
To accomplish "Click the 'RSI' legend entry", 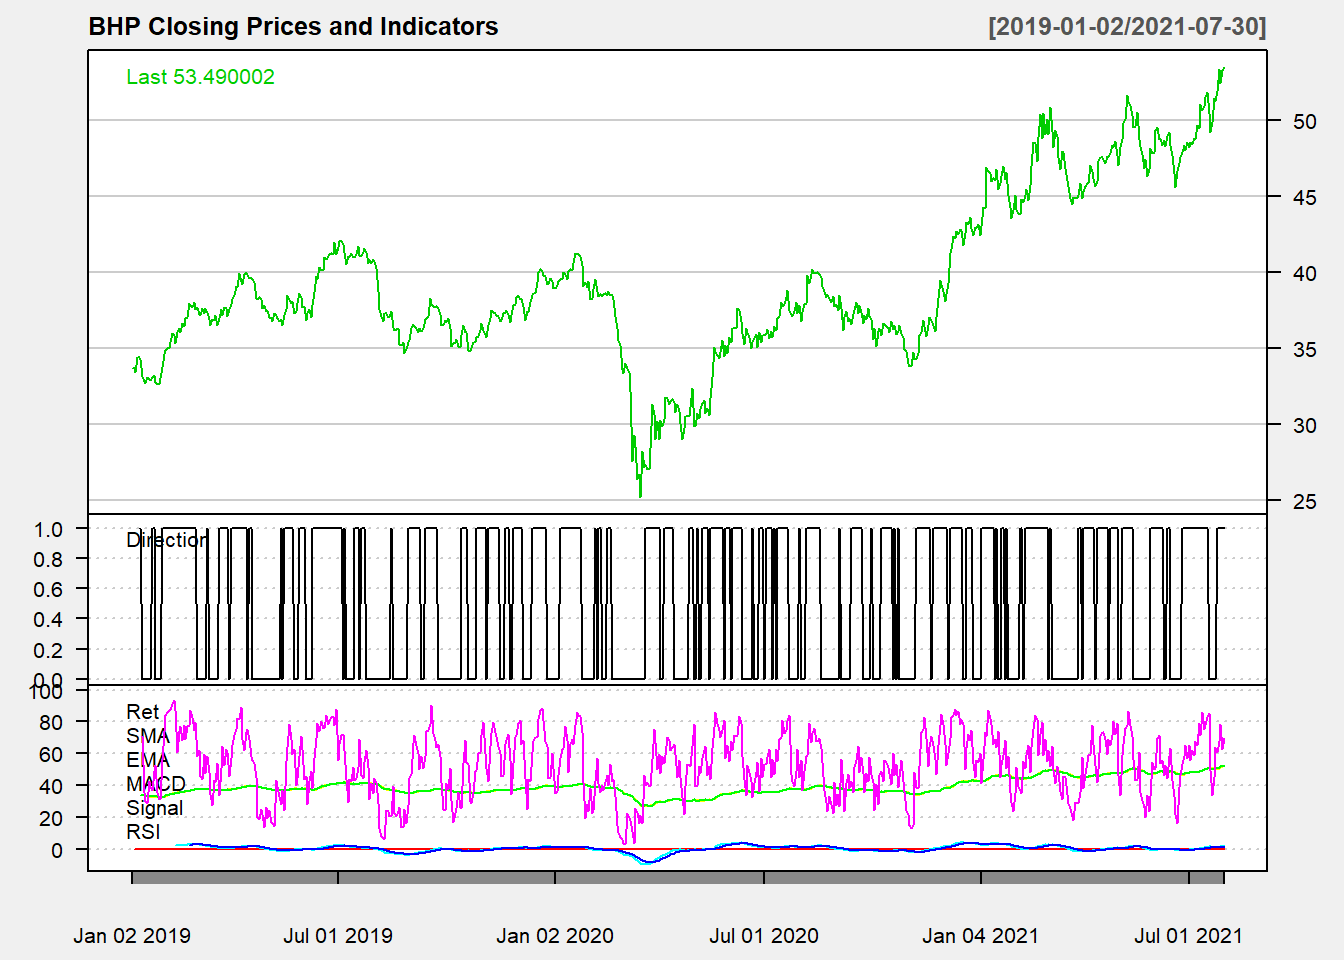I will (143, 832).
